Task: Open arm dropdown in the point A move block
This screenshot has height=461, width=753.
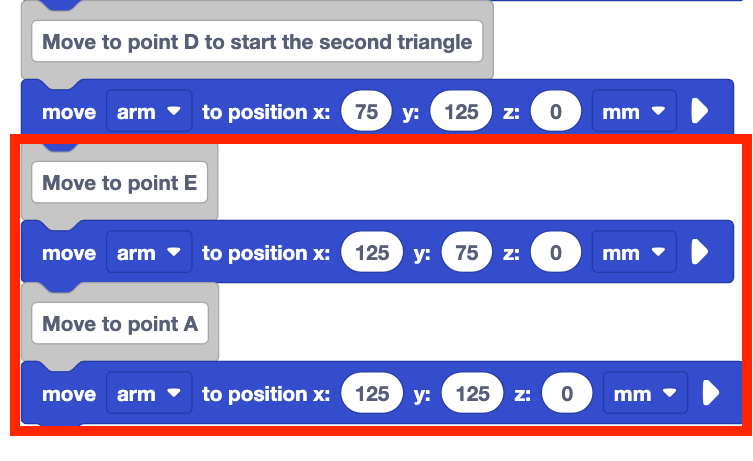Action: coord(148,394)
